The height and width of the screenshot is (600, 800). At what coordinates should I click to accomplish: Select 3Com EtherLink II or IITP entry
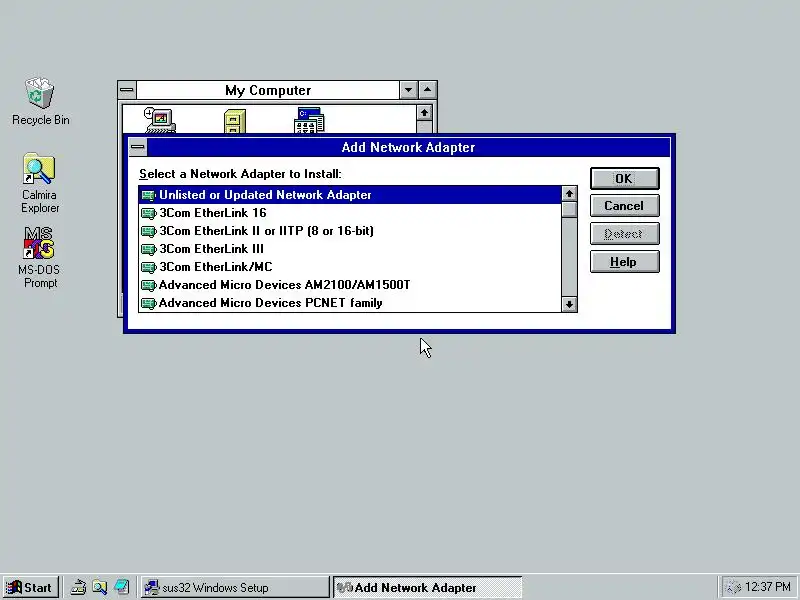coord(350,231)
